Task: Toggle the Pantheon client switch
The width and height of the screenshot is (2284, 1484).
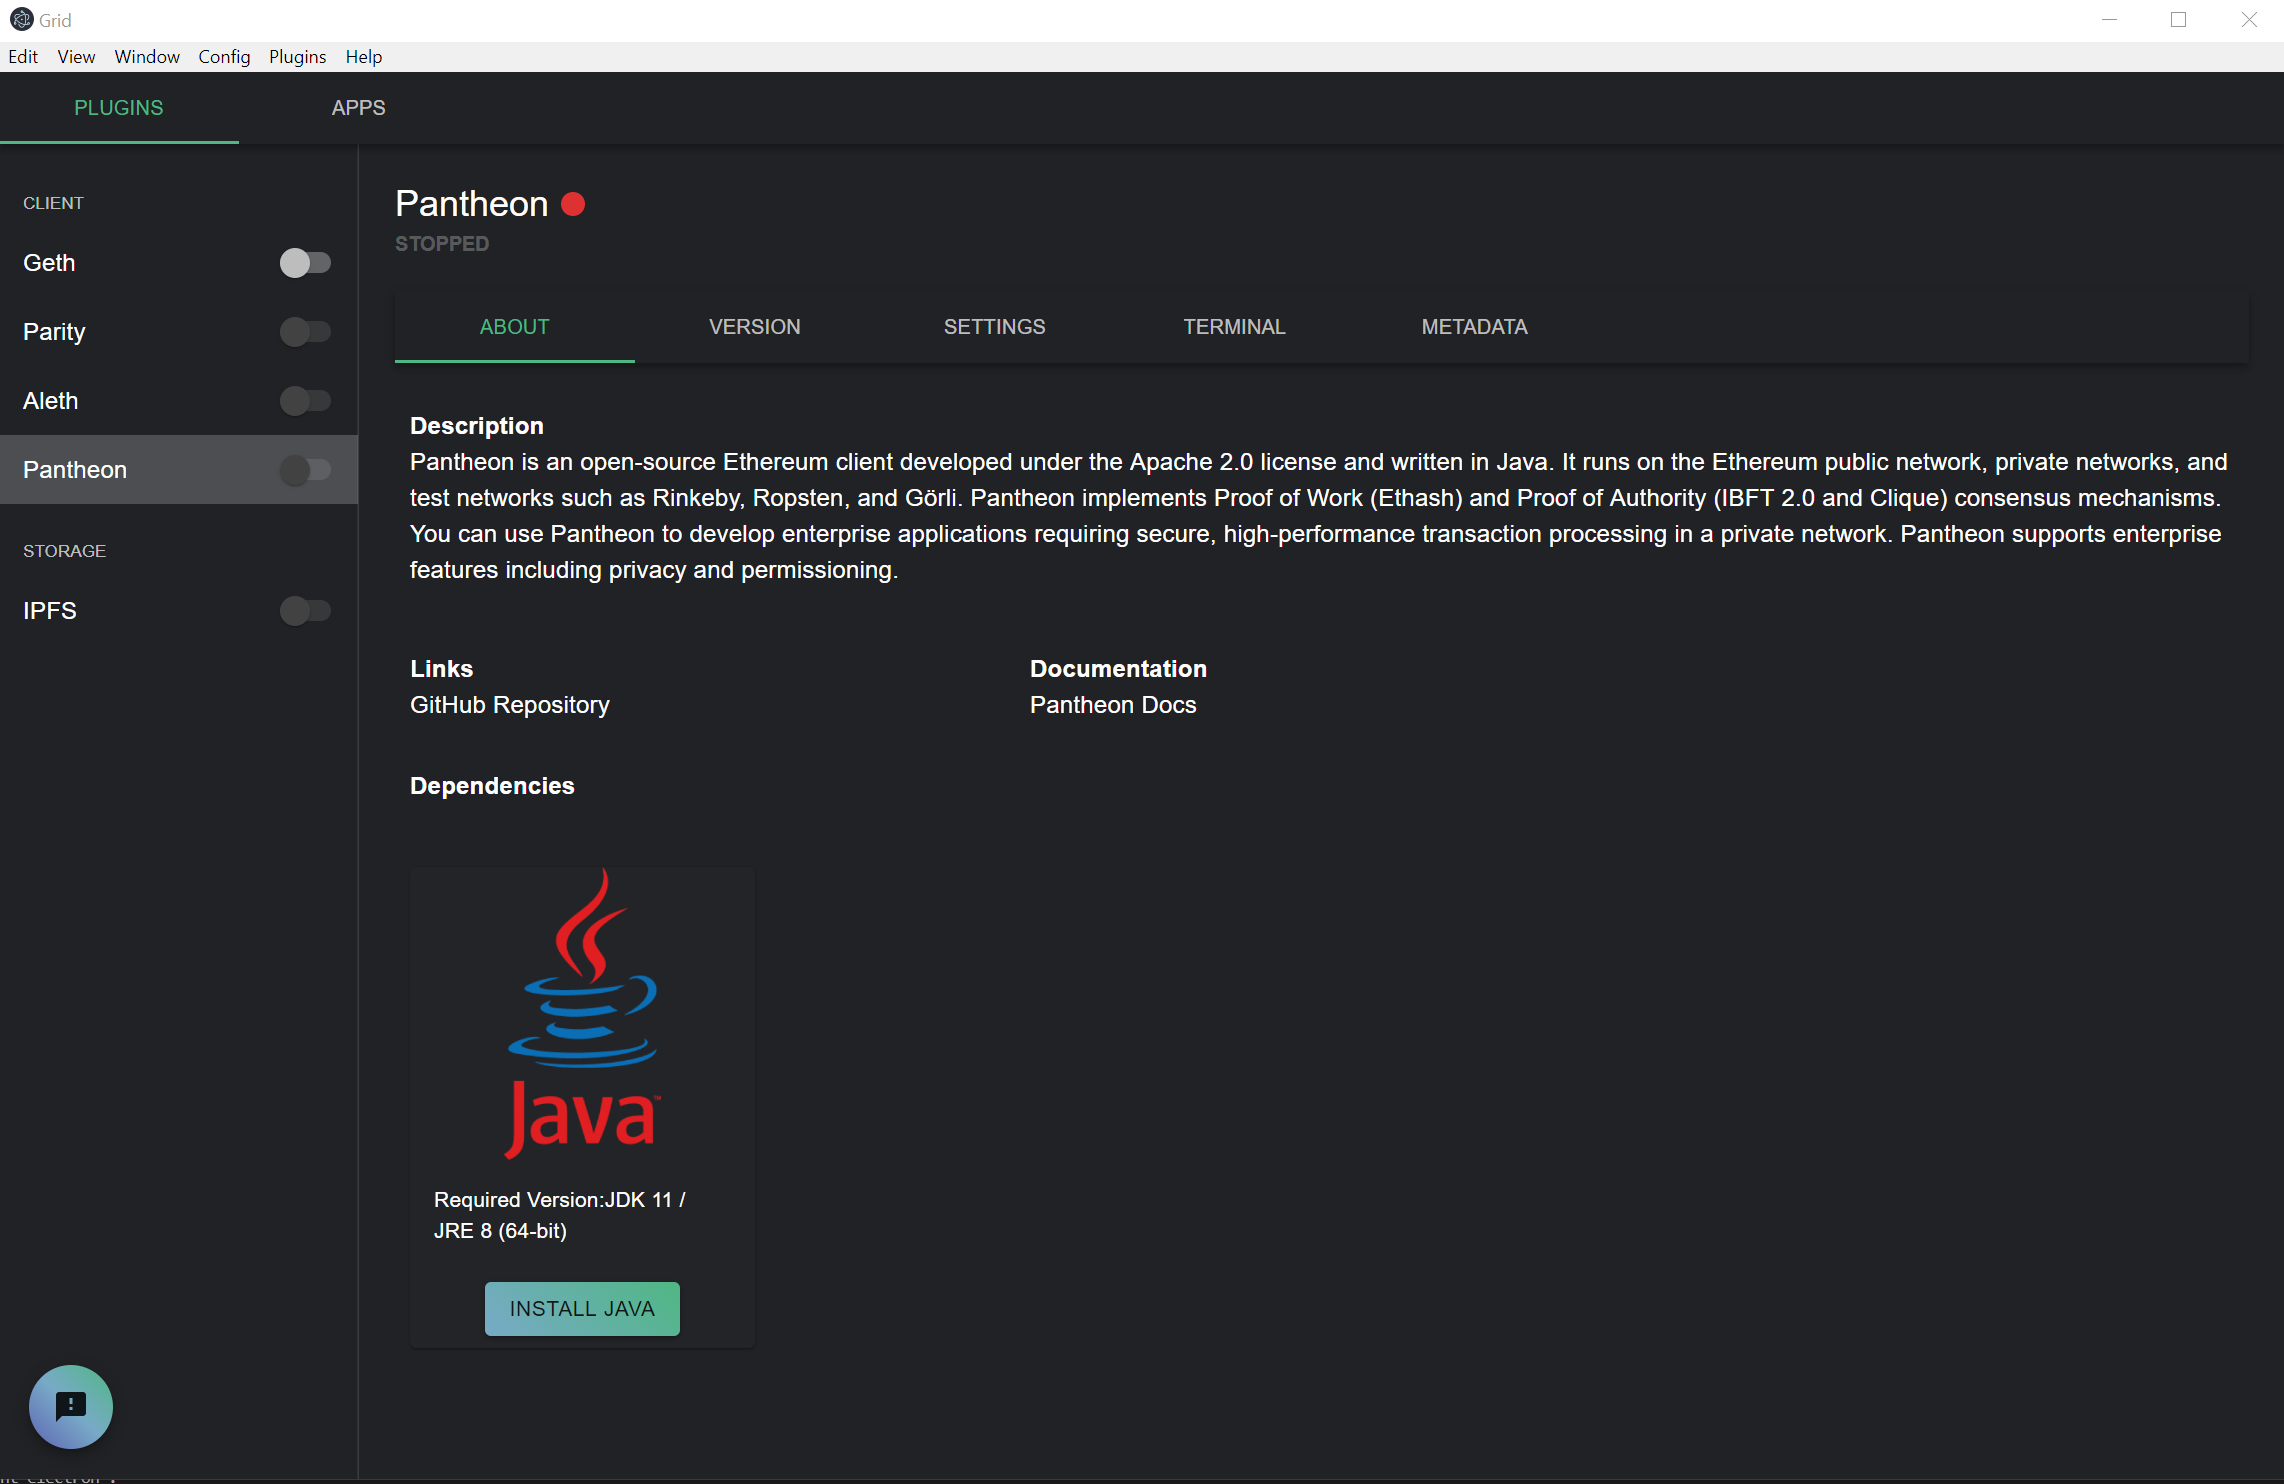Action: click(305, 470)
